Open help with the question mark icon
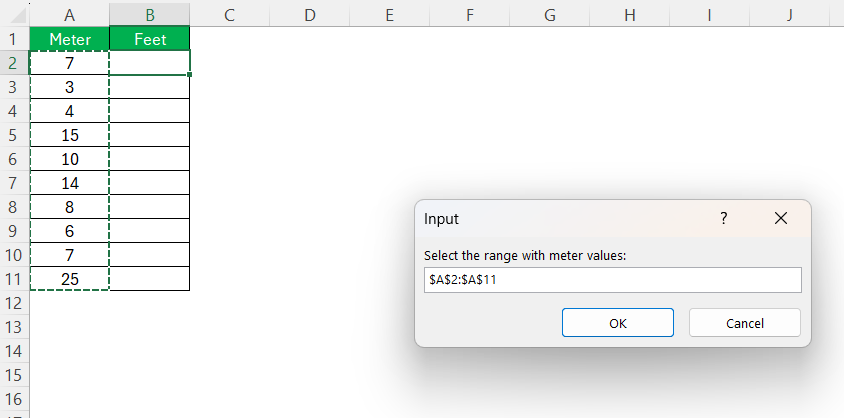Screen dimensions: 844x418 click(x=723, y=218)
